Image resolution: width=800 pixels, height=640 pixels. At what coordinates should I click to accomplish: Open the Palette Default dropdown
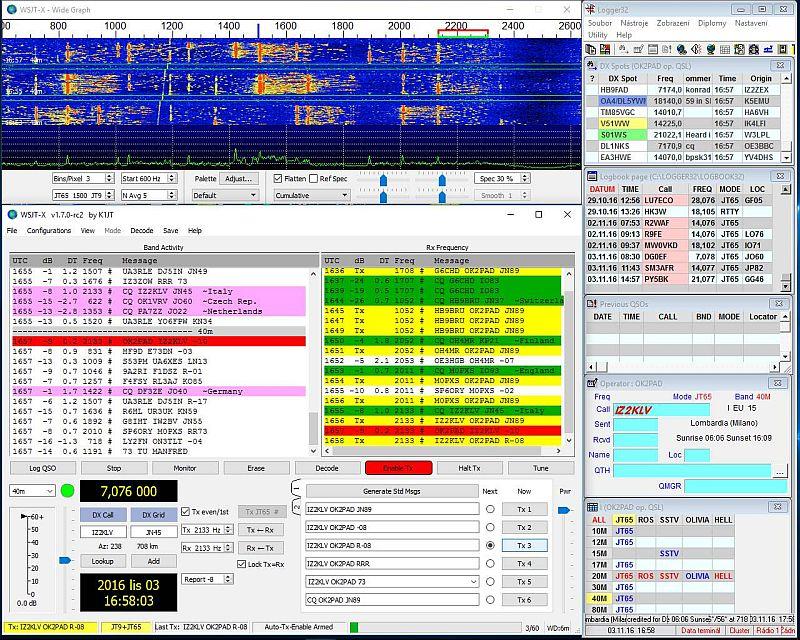224,195
